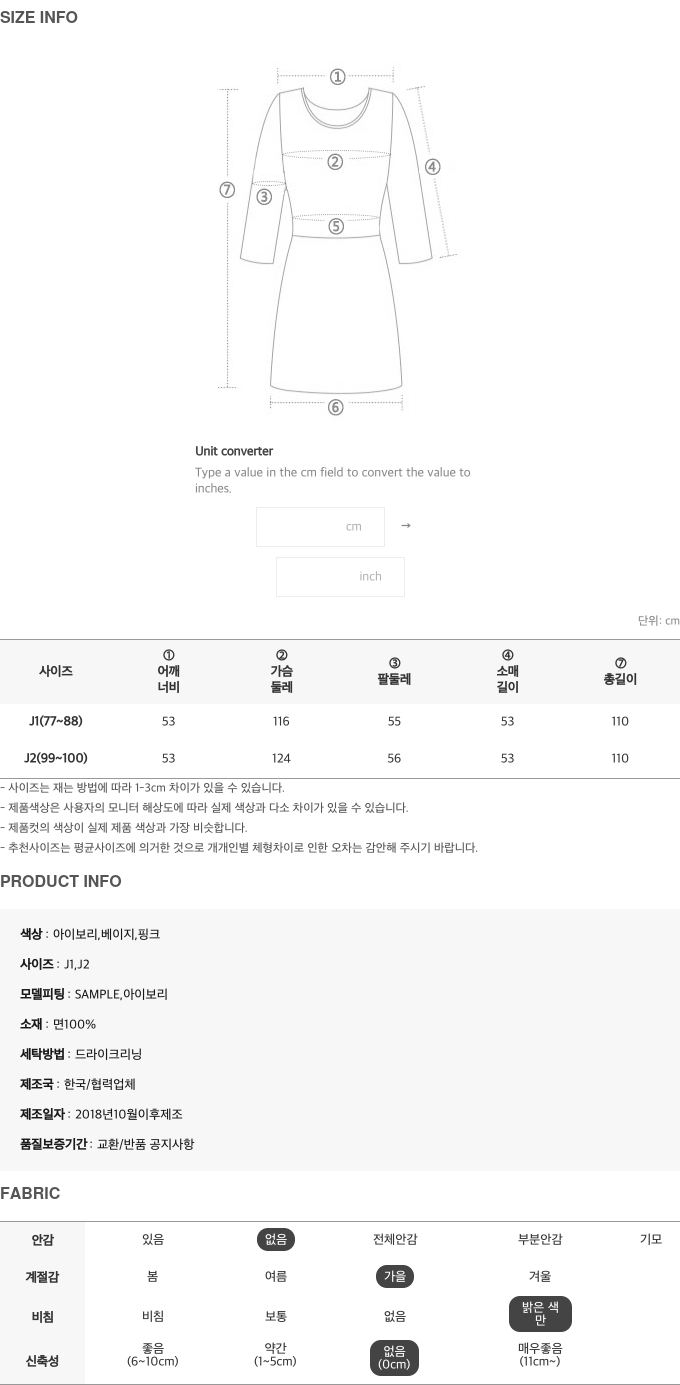Select the highlighted 없음 option in 안감 row
680x1385 pixels.
(x=276, y=1240)
